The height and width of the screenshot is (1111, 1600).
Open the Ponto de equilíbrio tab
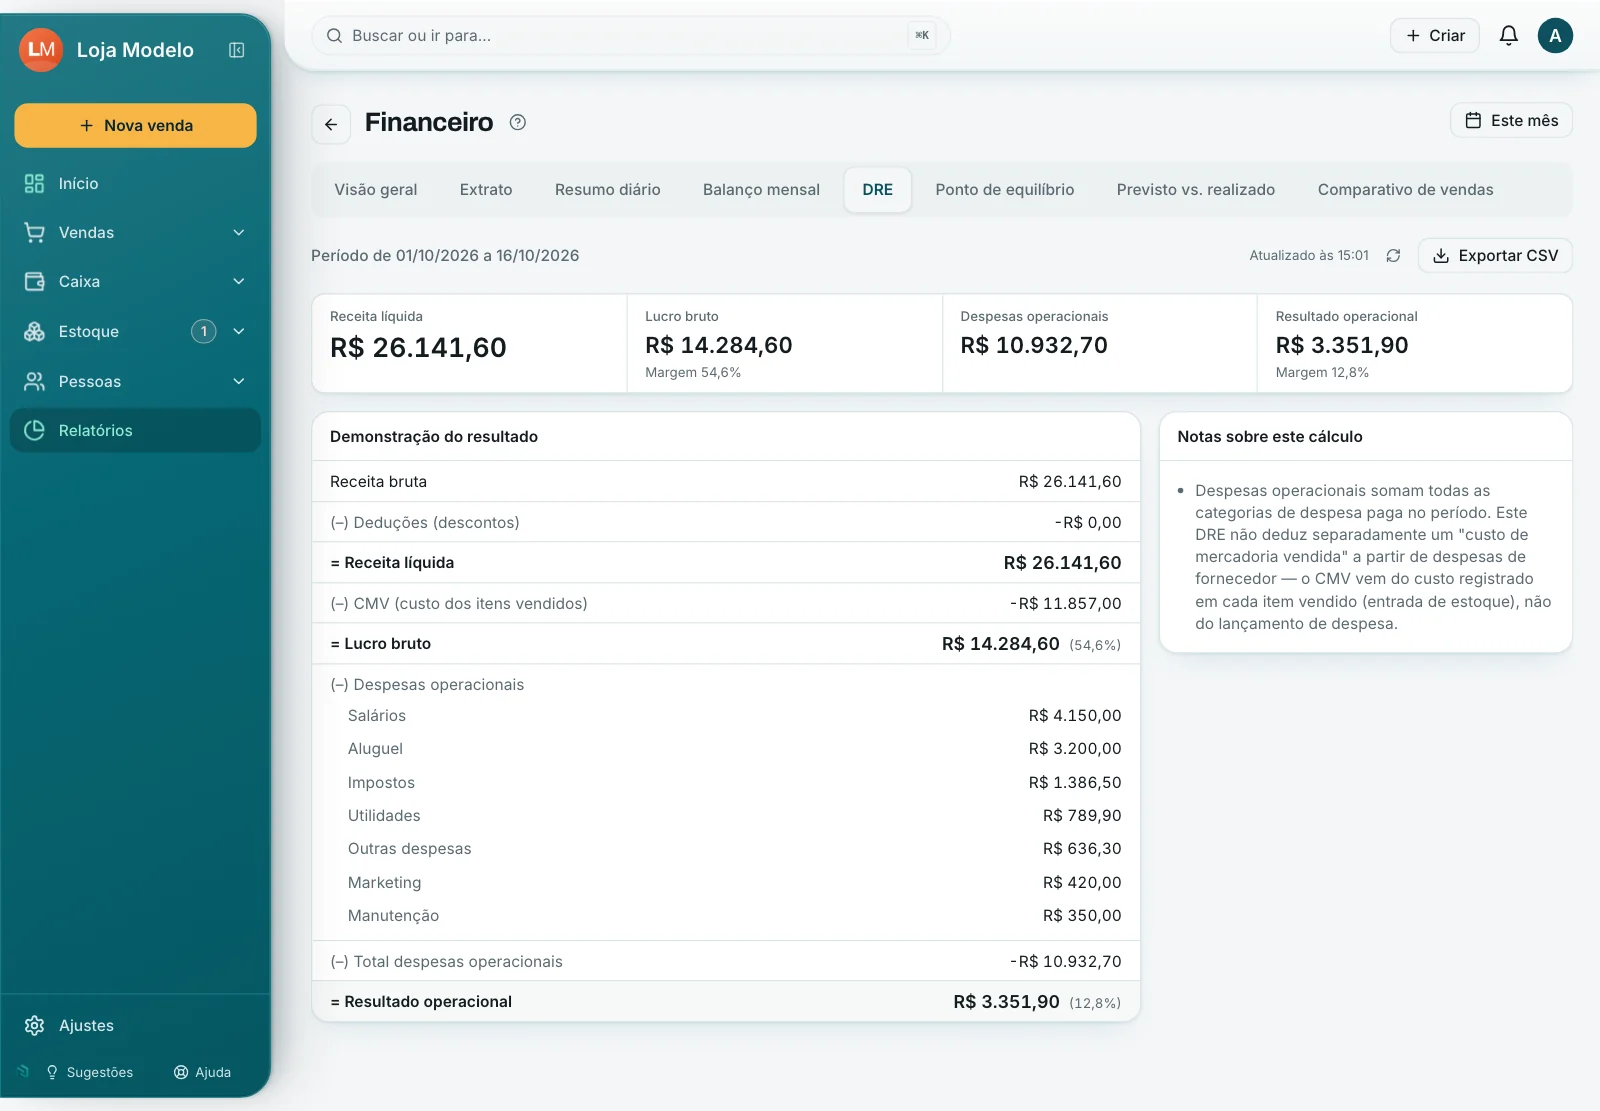coord(1005,190)
